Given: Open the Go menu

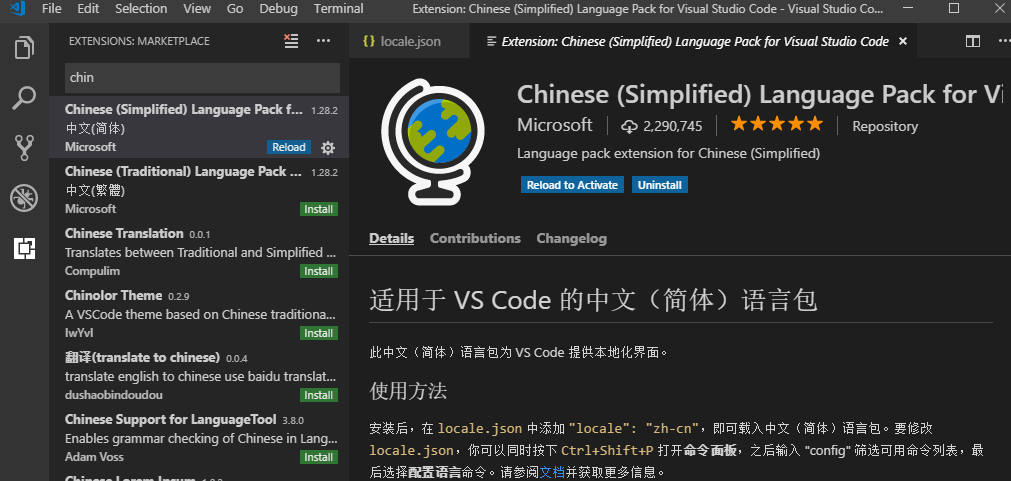Looking at the screenshot, I should click(235, 9).
